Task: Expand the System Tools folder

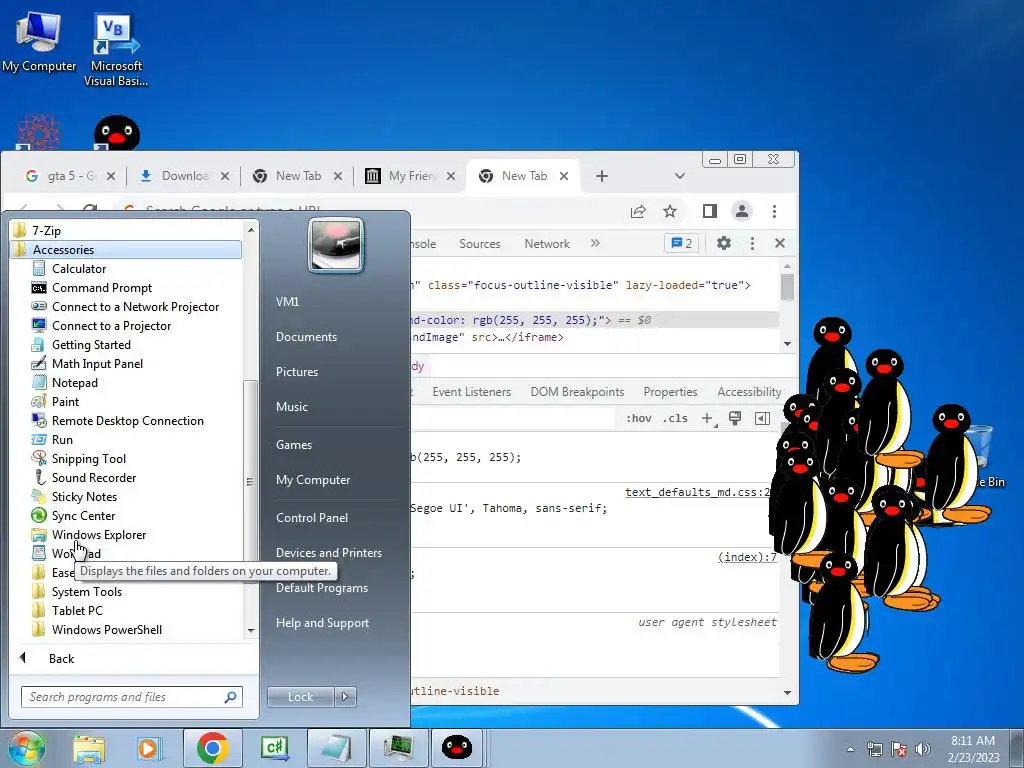Action: (x=86, y=591)
